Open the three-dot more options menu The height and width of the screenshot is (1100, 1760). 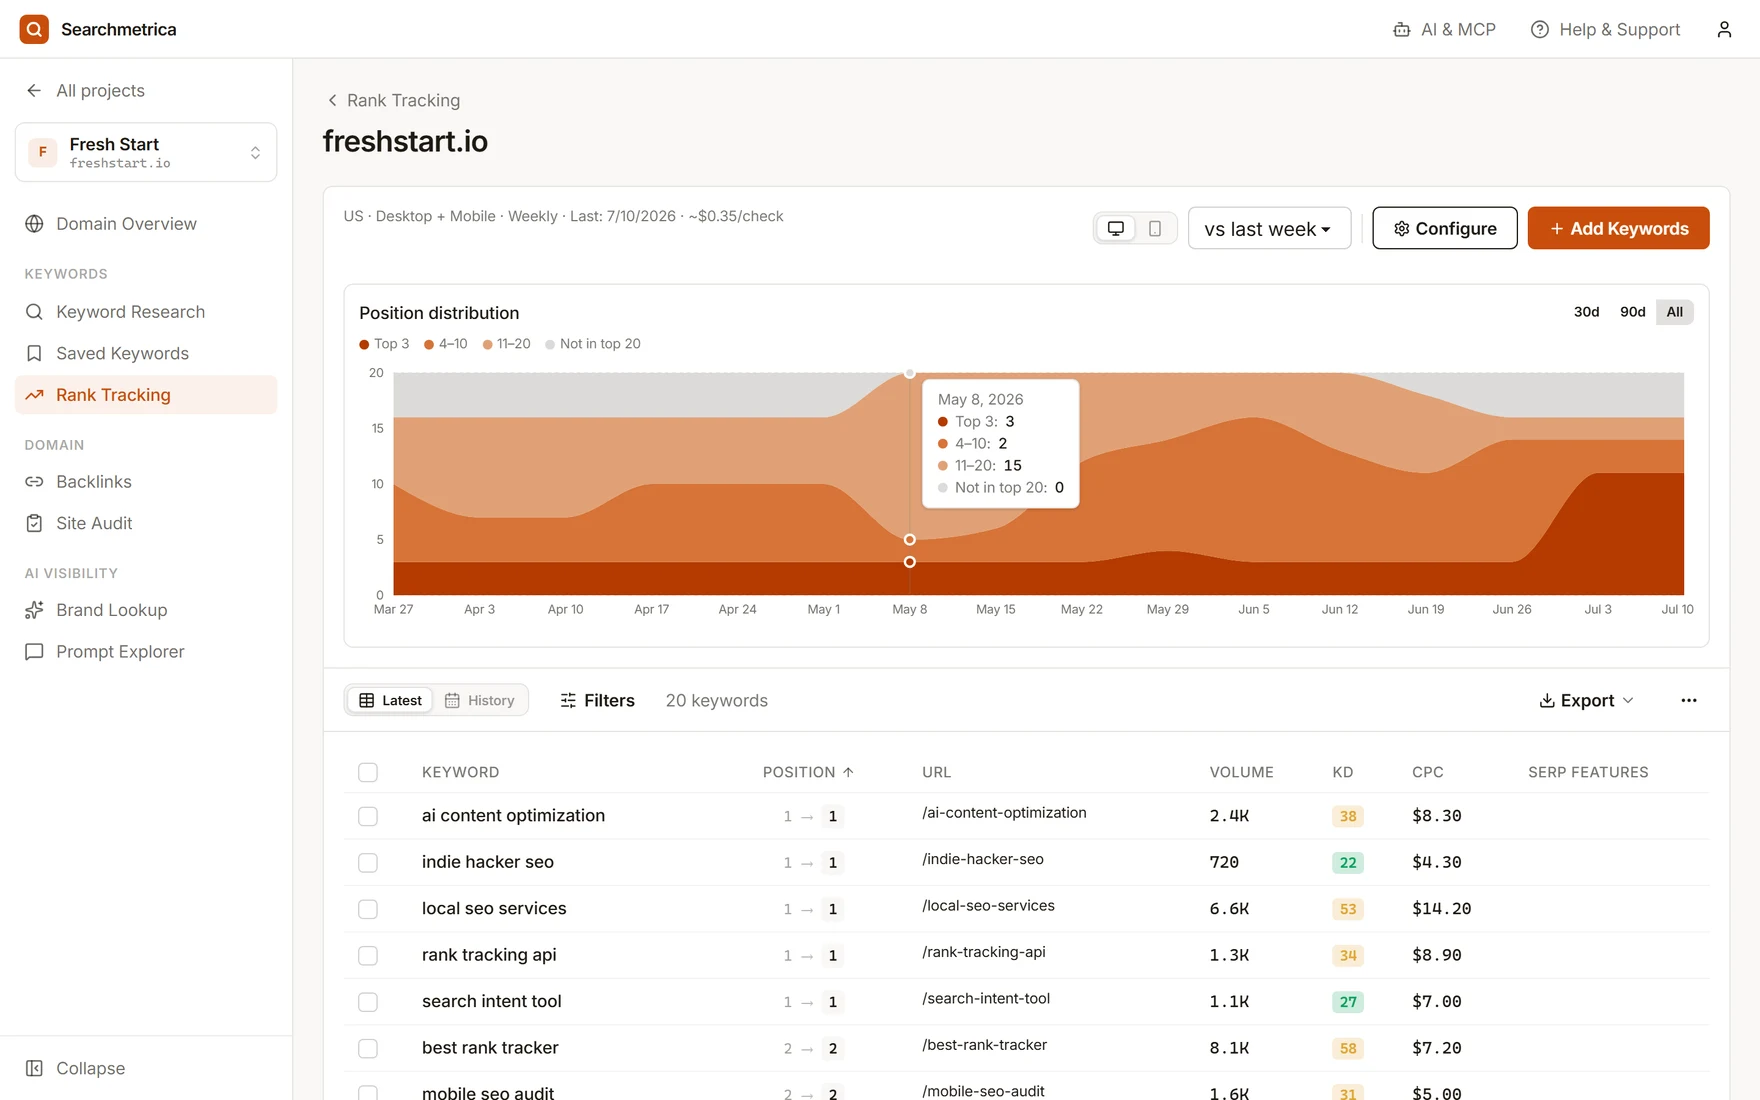point(1689,700)
